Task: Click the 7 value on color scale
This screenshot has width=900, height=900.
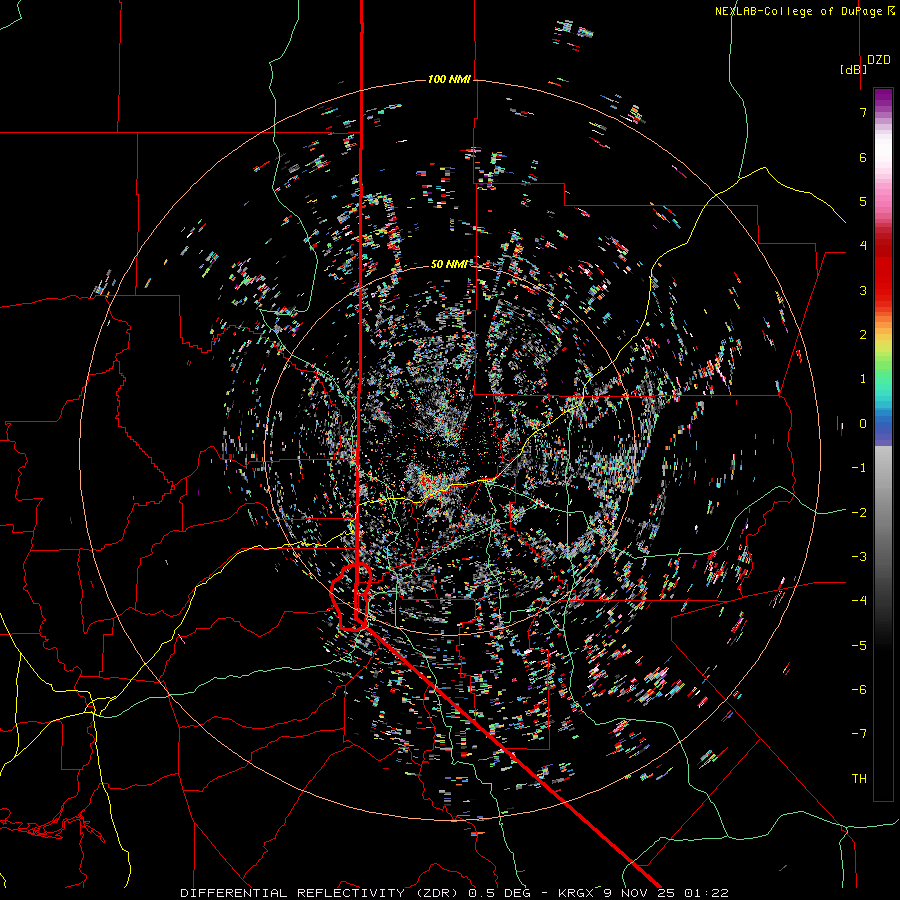Action: click(x=863, y=112)
